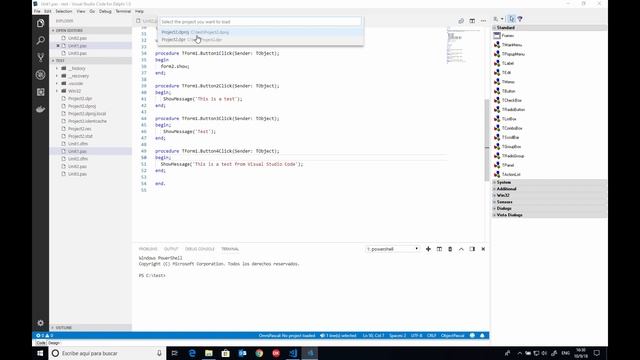Open the Selection menu

[64, 11]
